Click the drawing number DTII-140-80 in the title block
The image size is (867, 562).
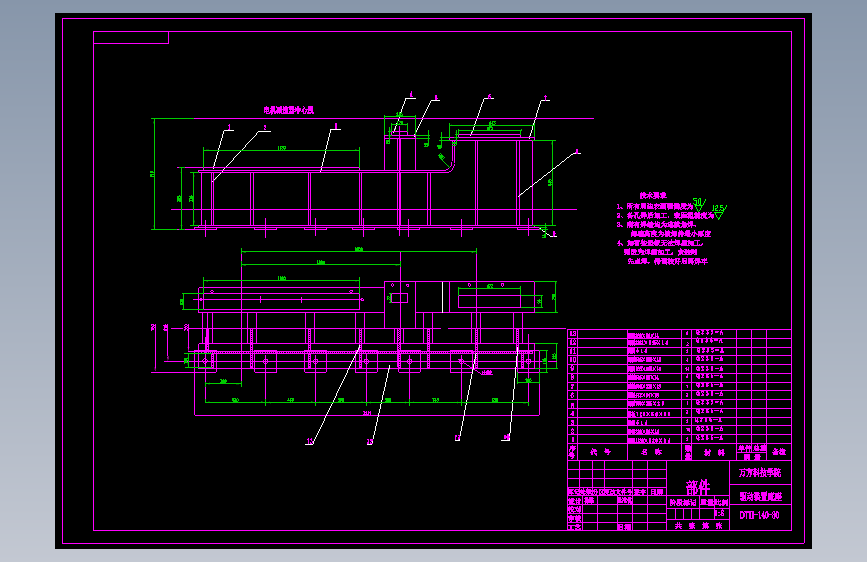pos(760,516)
